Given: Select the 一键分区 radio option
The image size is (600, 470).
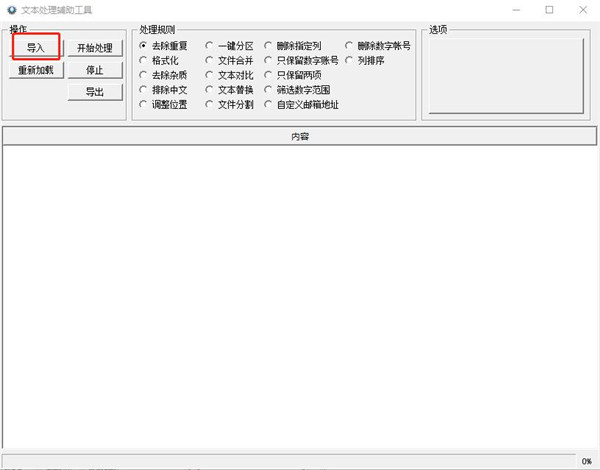Looking at the screenshot, I should point(210,46).
